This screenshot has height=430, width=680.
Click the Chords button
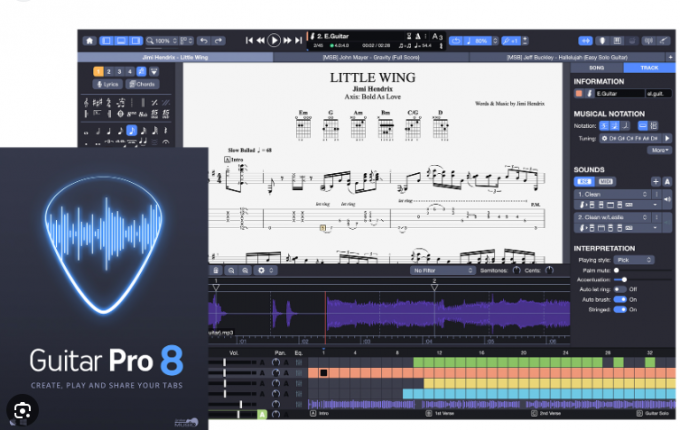[x=140, y=84]
